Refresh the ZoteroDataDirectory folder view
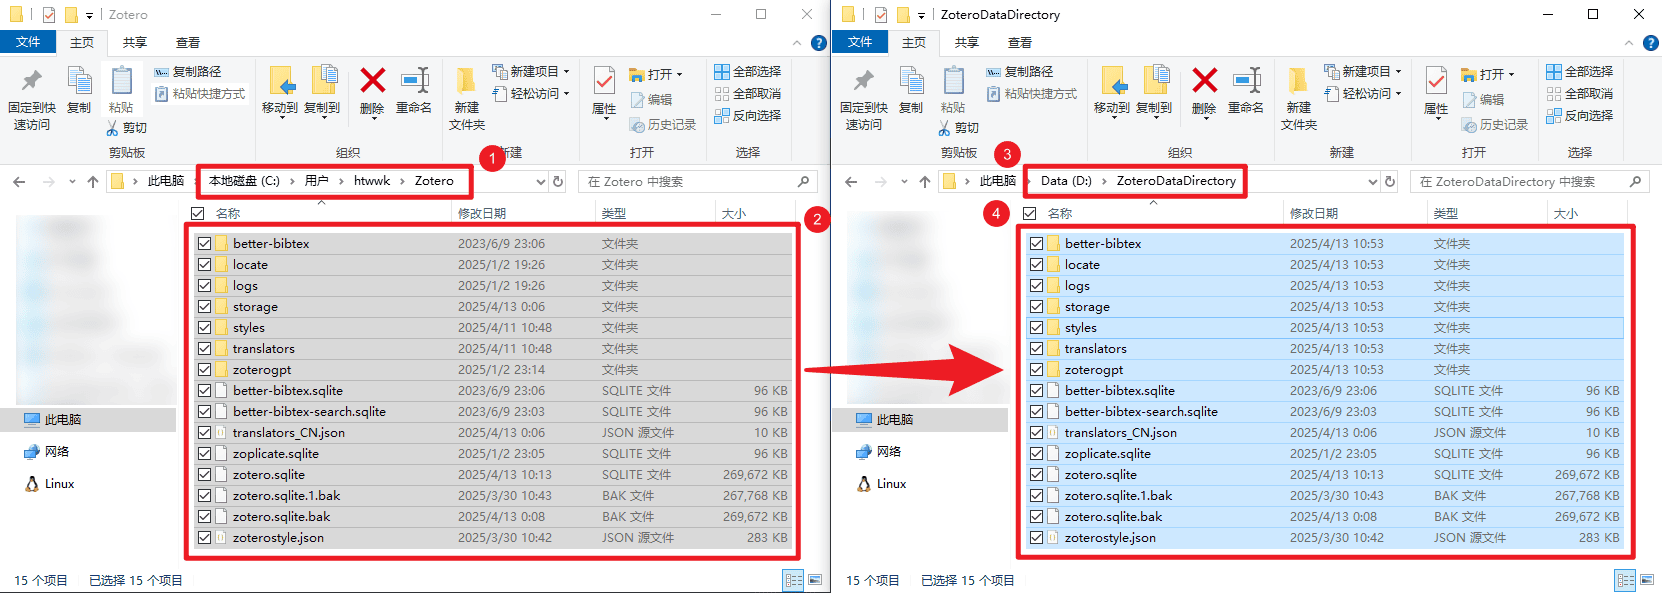 pyautogui.click(x=1390, y=182)
